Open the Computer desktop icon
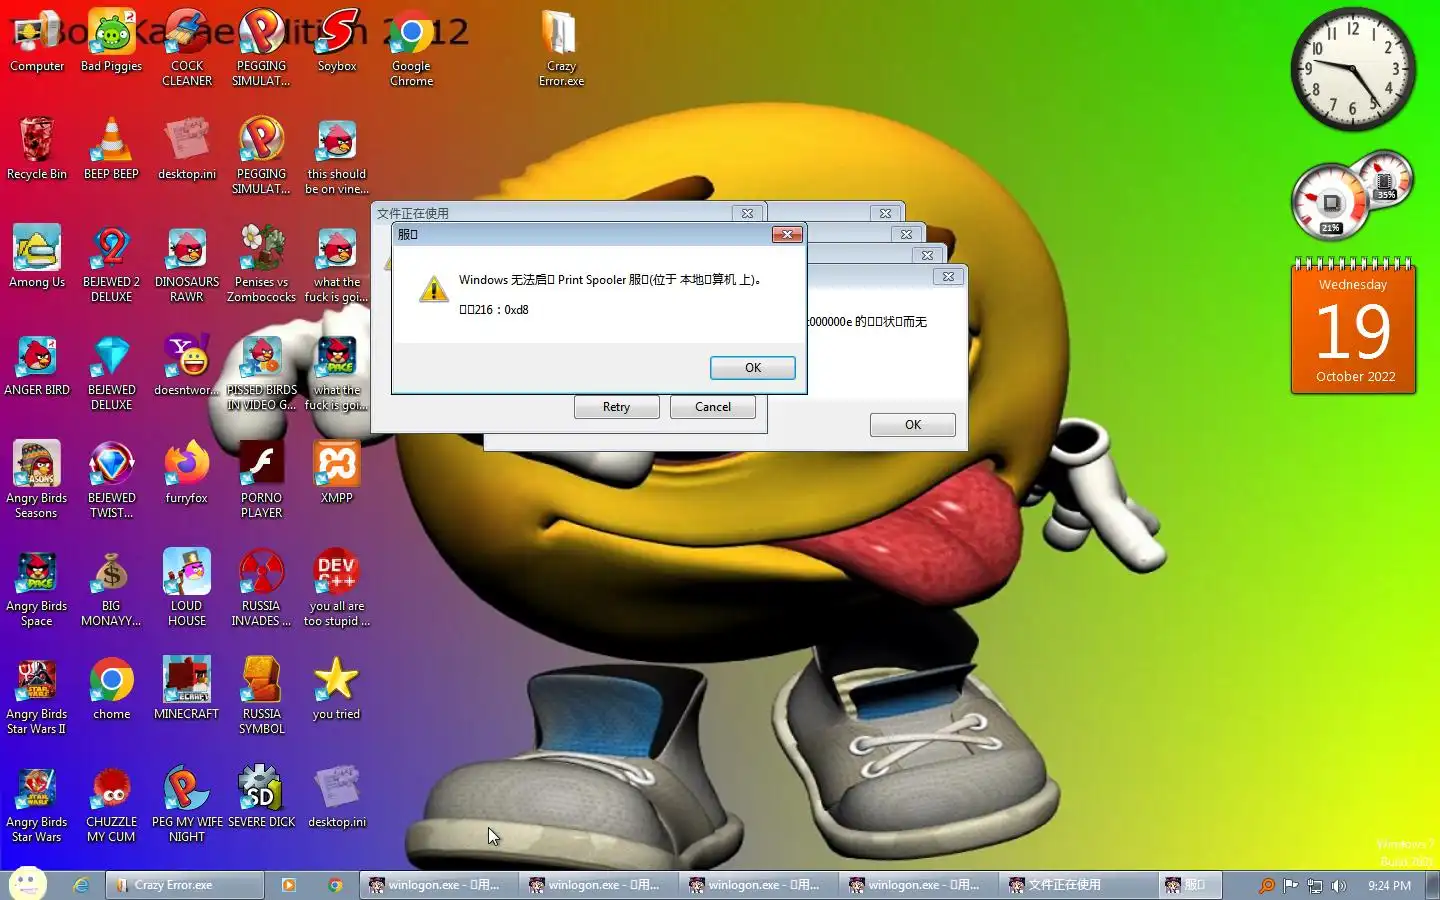 point(37,42)
